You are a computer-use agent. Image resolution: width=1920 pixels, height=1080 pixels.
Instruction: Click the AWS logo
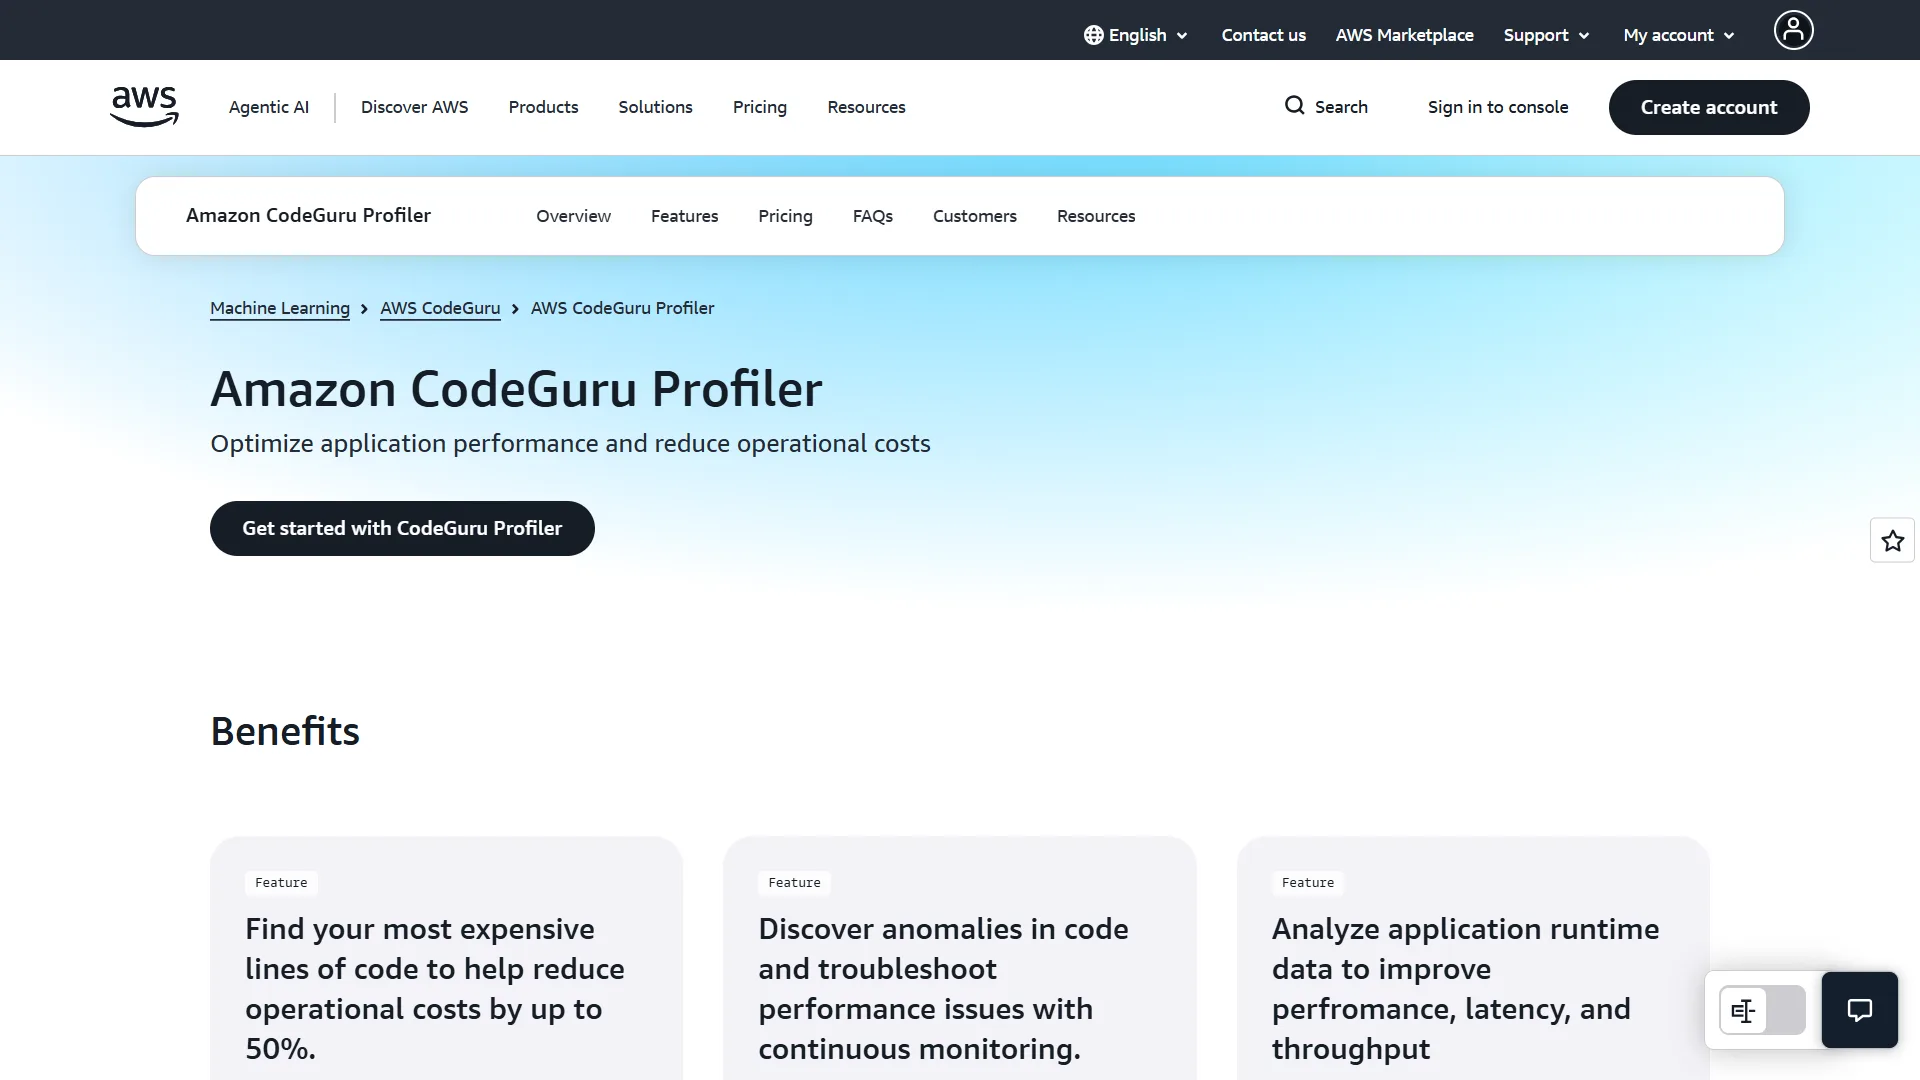(144, 107)
